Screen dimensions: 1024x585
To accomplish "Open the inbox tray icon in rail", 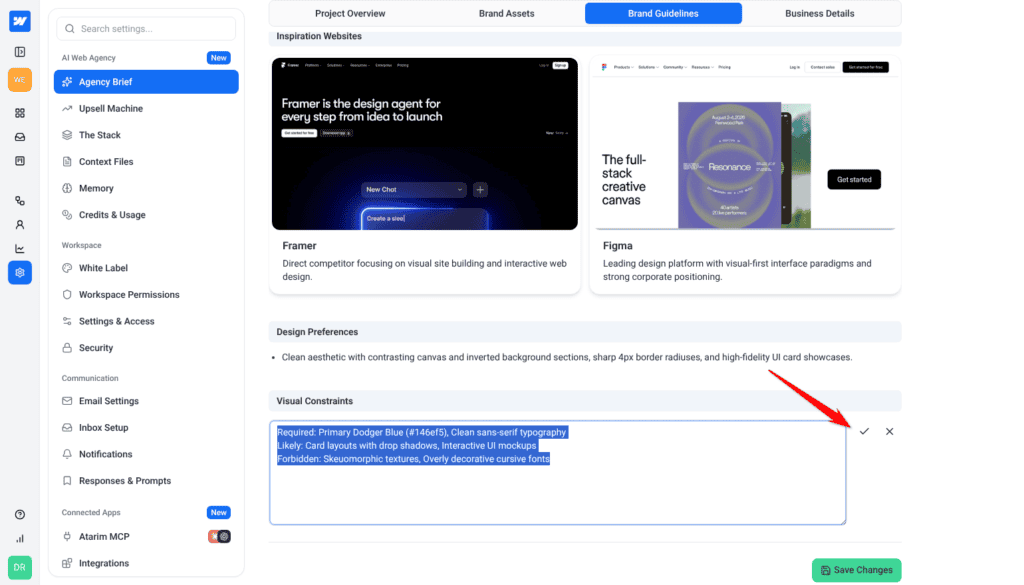I will pos(20,137).
